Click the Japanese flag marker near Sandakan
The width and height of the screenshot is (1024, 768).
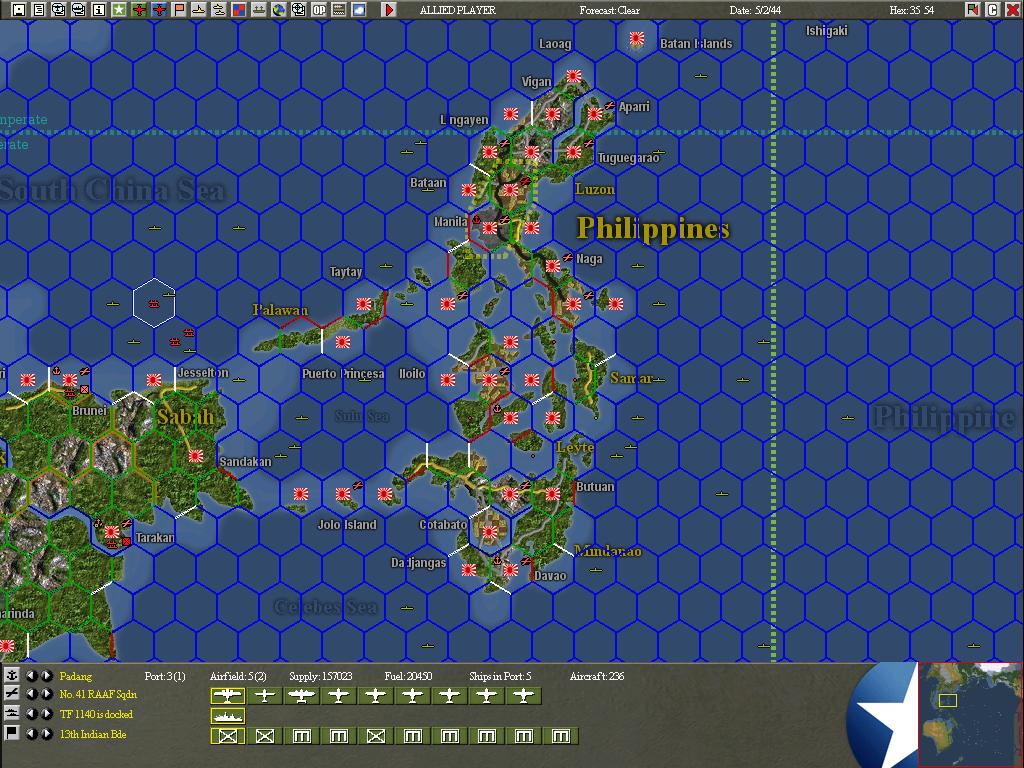pyautogui.click(x=195, y=456)
